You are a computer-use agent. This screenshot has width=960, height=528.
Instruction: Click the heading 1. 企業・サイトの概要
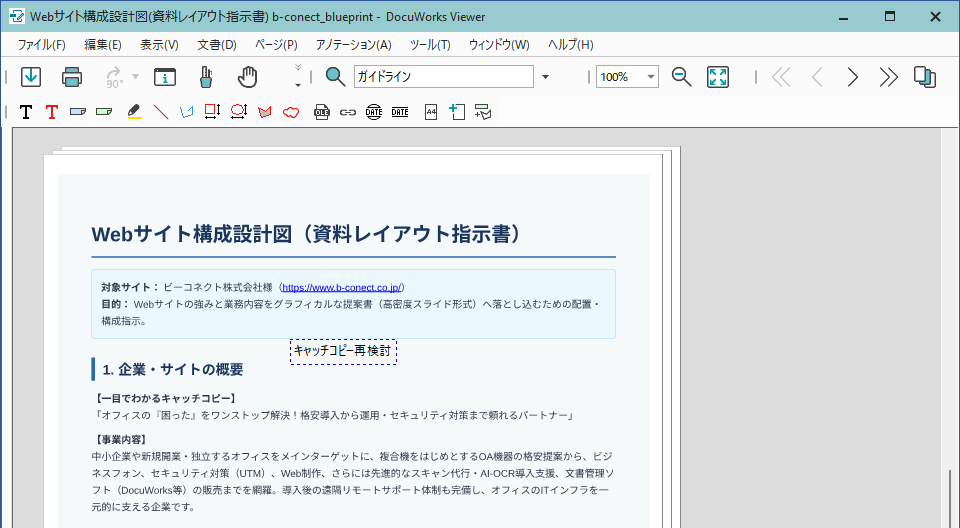[173, 369]
